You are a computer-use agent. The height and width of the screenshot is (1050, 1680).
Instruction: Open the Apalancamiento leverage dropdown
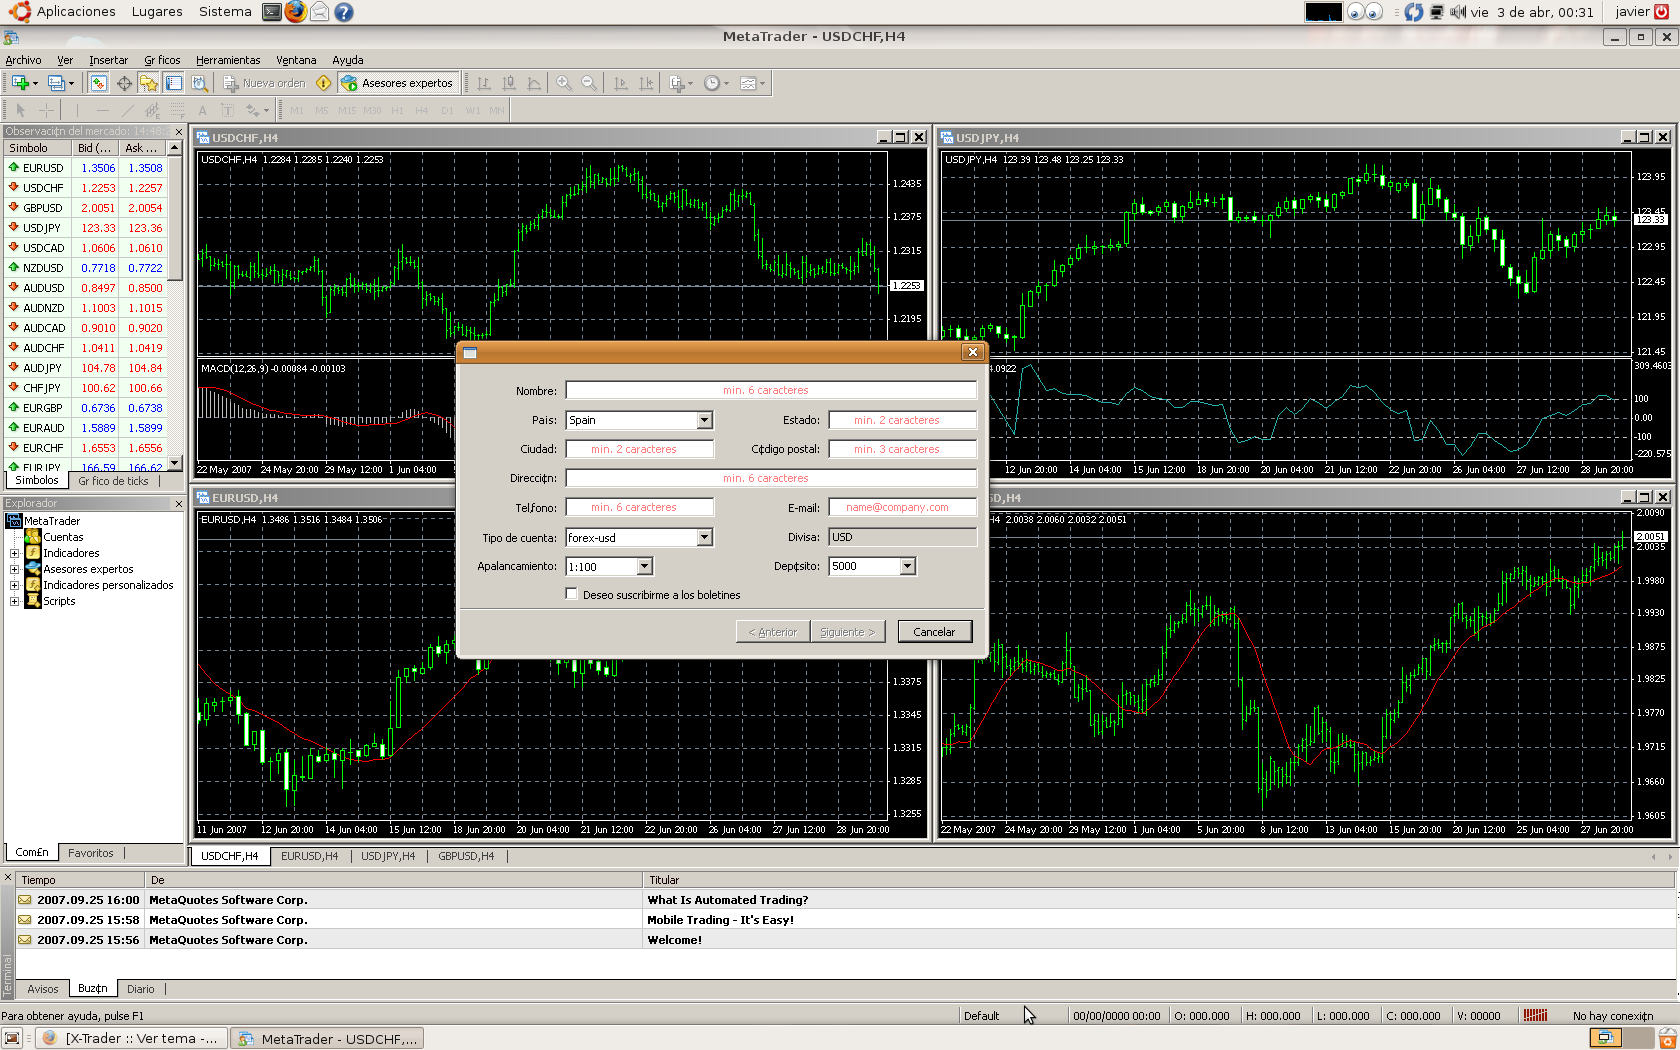[x=644, y=567]
